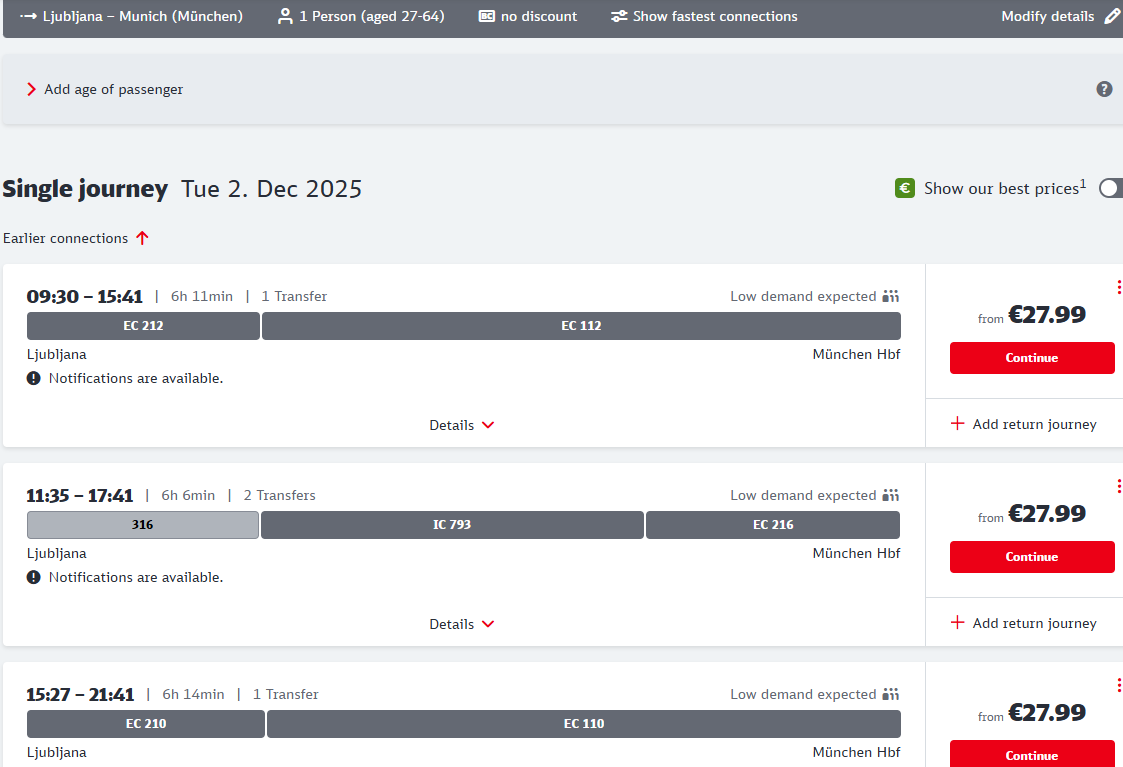
Task: Click Modify details in the header
Action: point(1060,16)
